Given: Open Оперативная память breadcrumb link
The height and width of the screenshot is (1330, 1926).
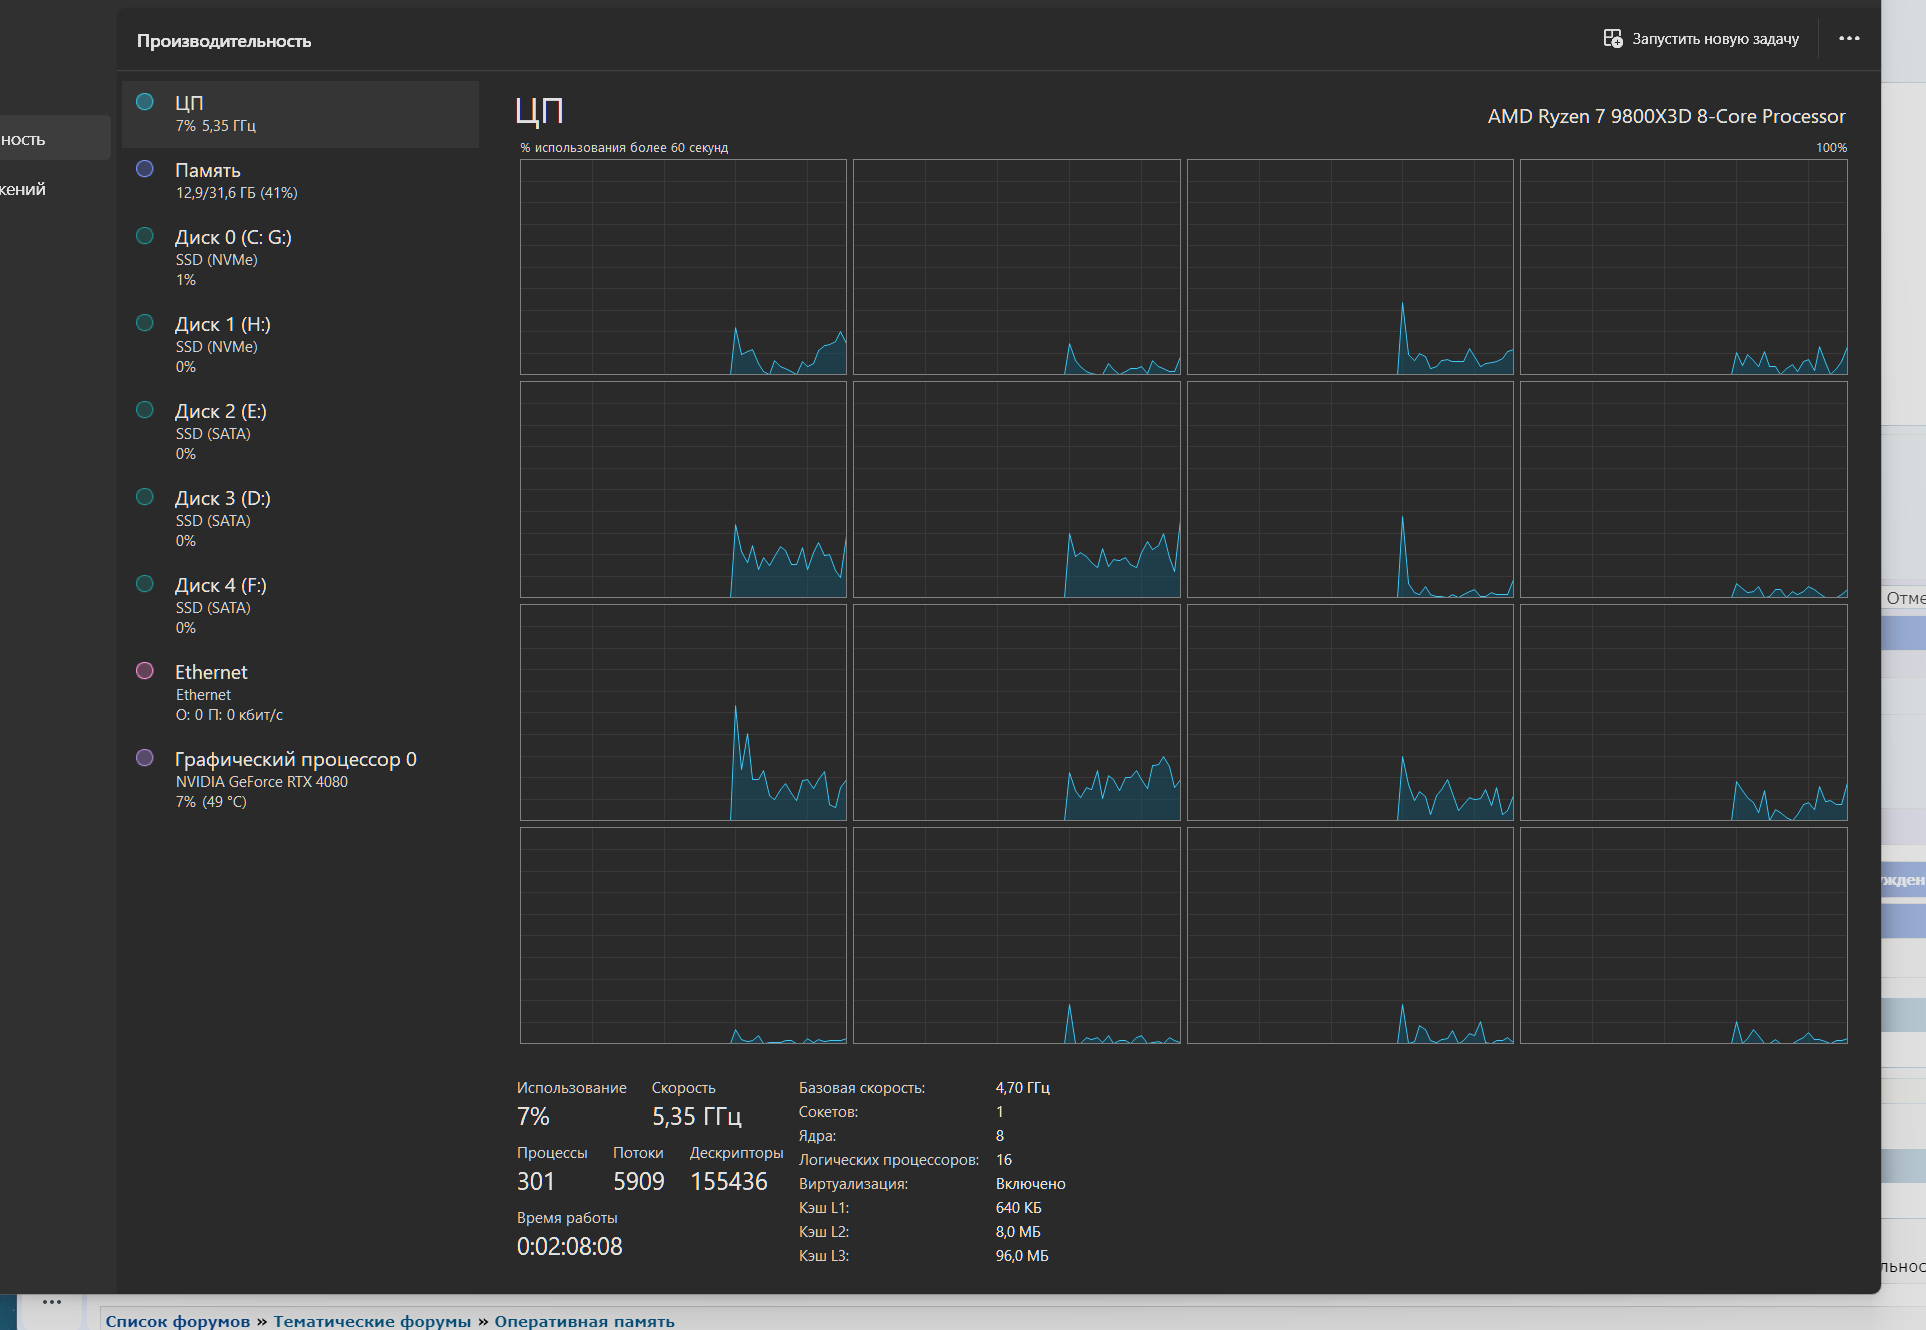Looking at the screenshot, I should (x=584, y=1321).
